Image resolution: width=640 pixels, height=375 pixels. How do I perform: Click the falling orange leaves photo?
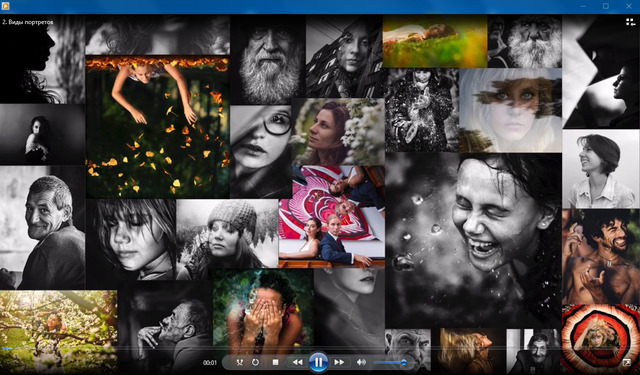157,127
